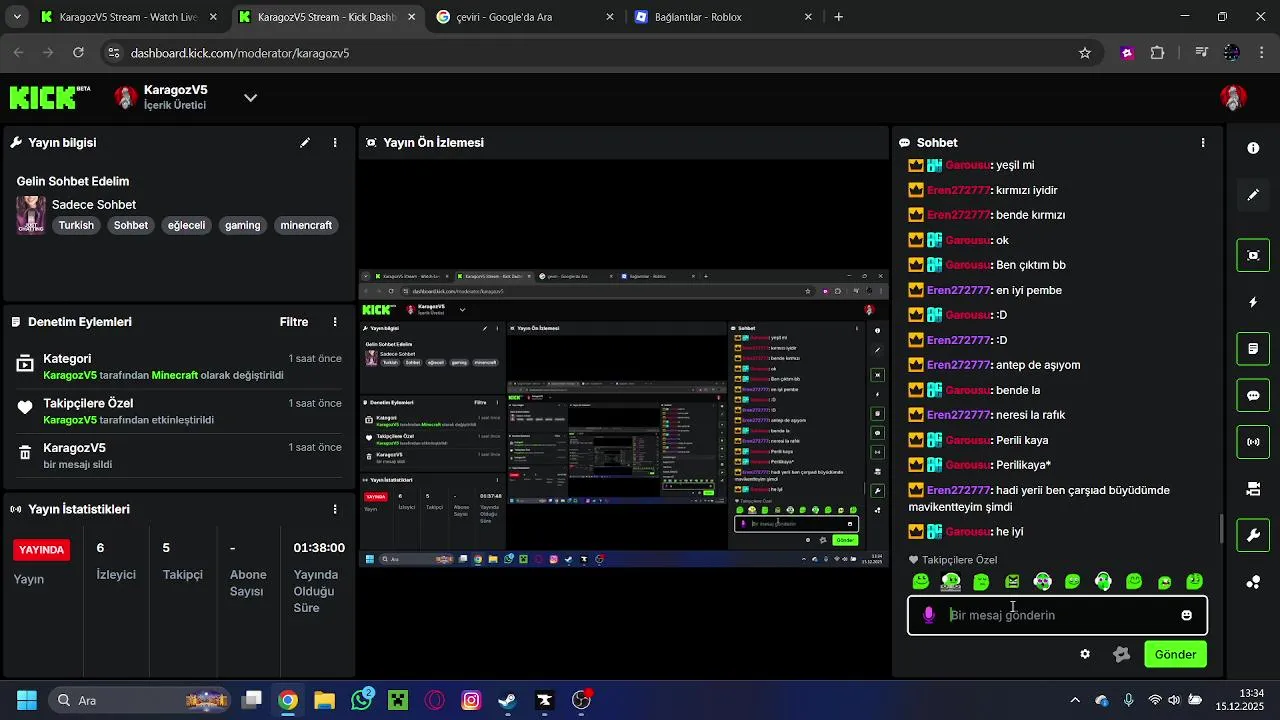The width and height of the screenshot is (1280, 720).
Task: Send message with Gönder button
Action: tap(1175, 655)
